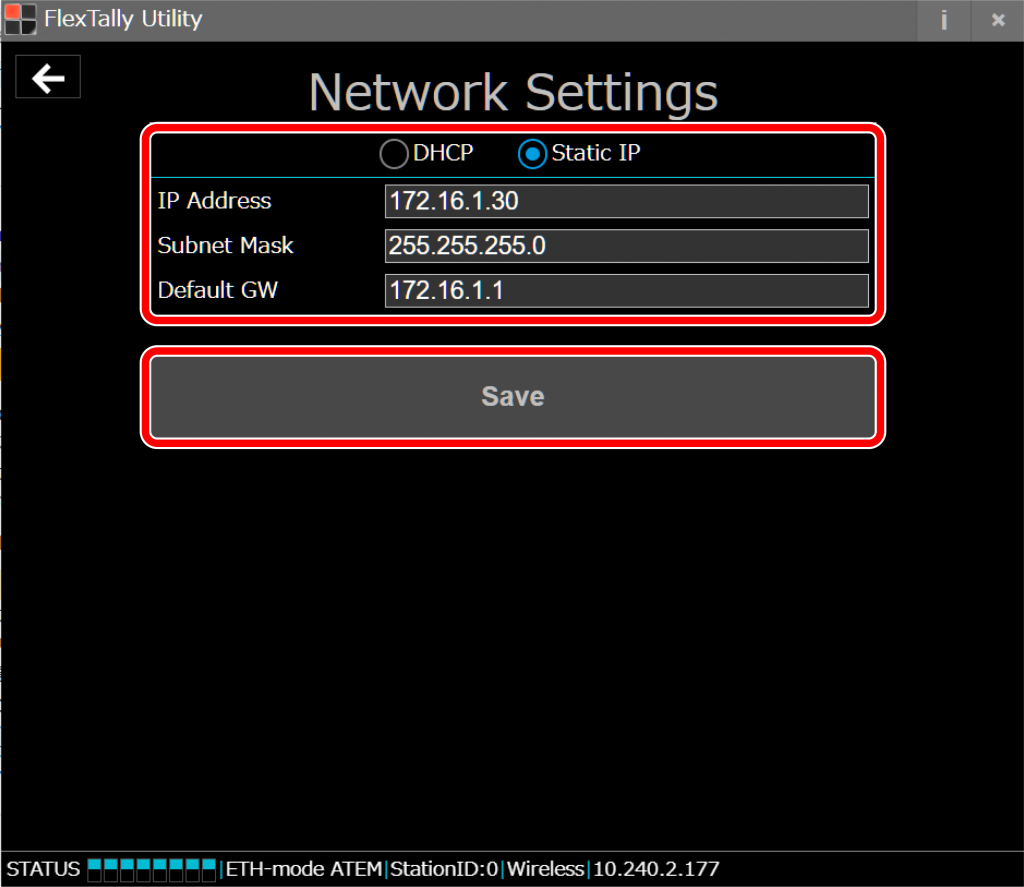Image resolution: width=1024 pixels, height=887 pixels.
Task: Click the IP Address input field
Action: [626, 201]
